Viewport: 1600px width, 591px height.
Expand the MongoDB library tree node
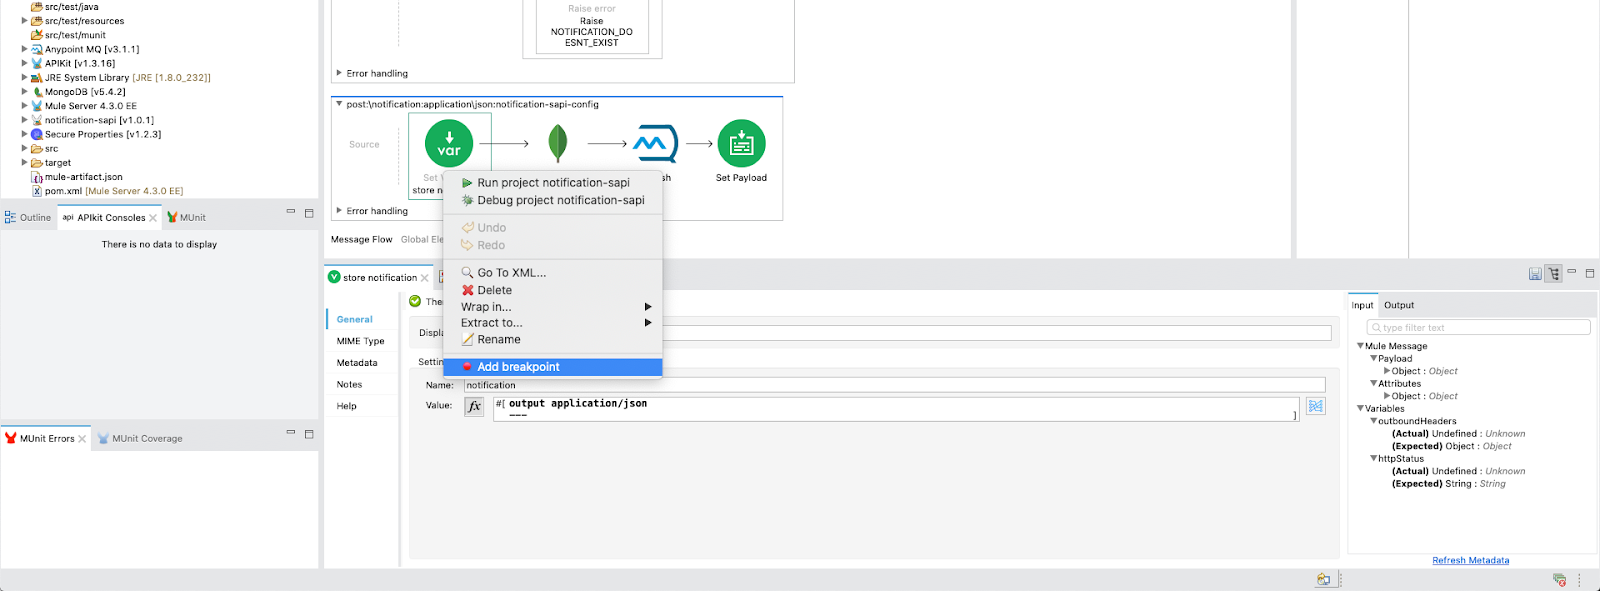[25, 91]
